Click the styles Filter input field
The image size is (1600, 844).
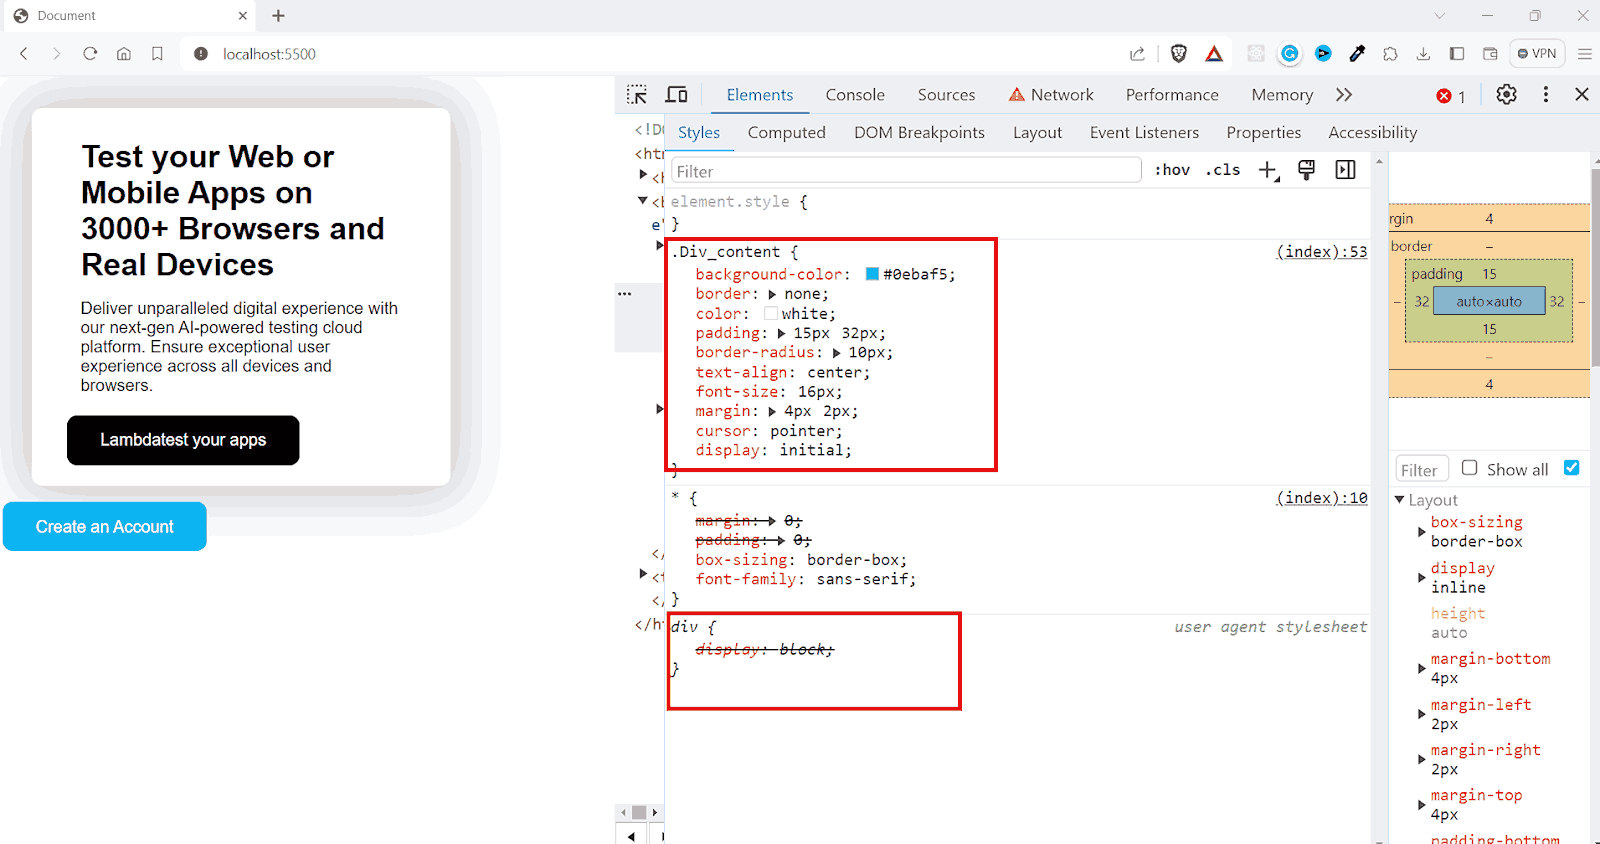coord(906,171)
